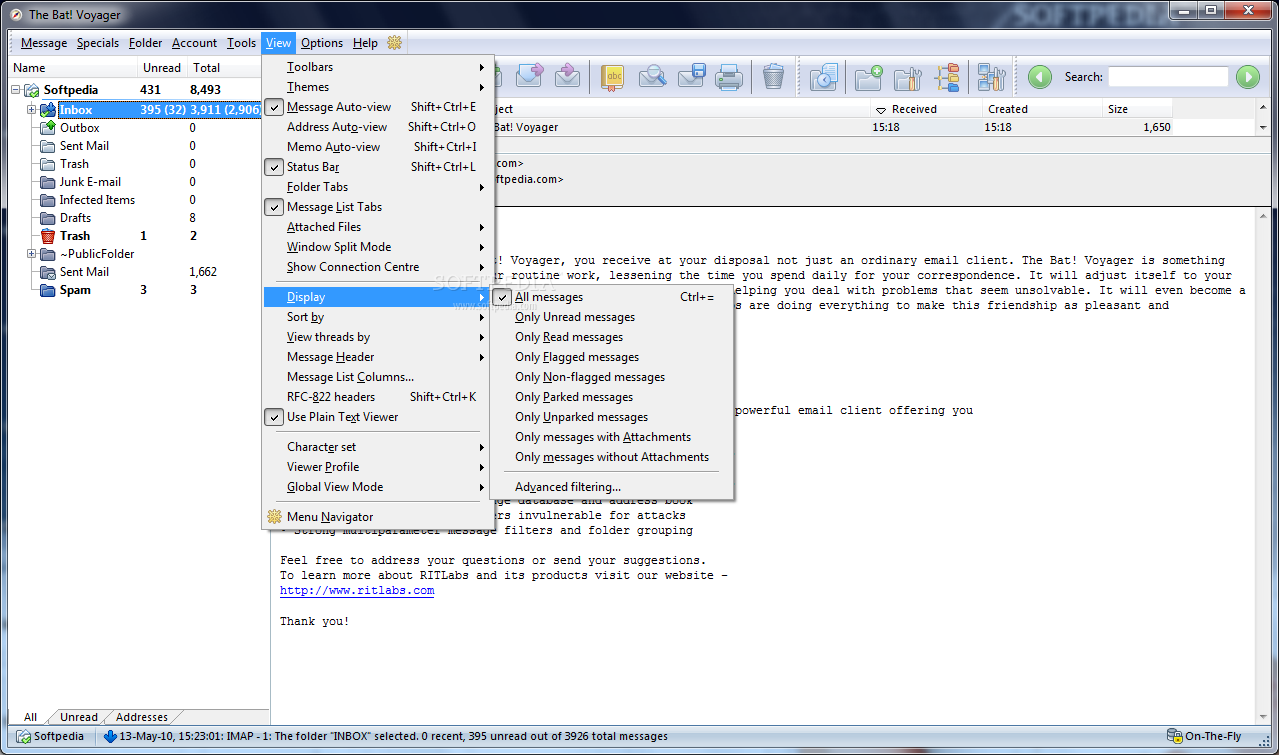Click the green forward arrow after Search field
The height and width of the screenshot is (755, 1279).
(x=1247, y=77)
